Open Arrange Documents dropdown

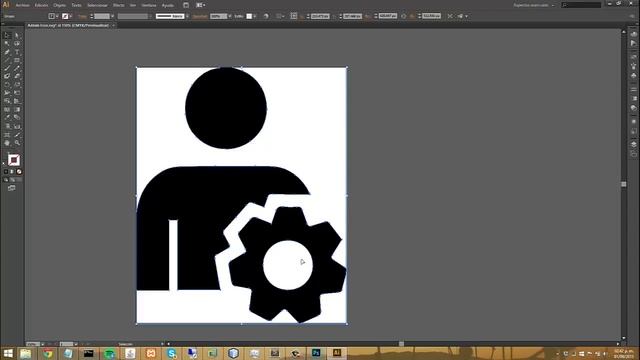201,5
